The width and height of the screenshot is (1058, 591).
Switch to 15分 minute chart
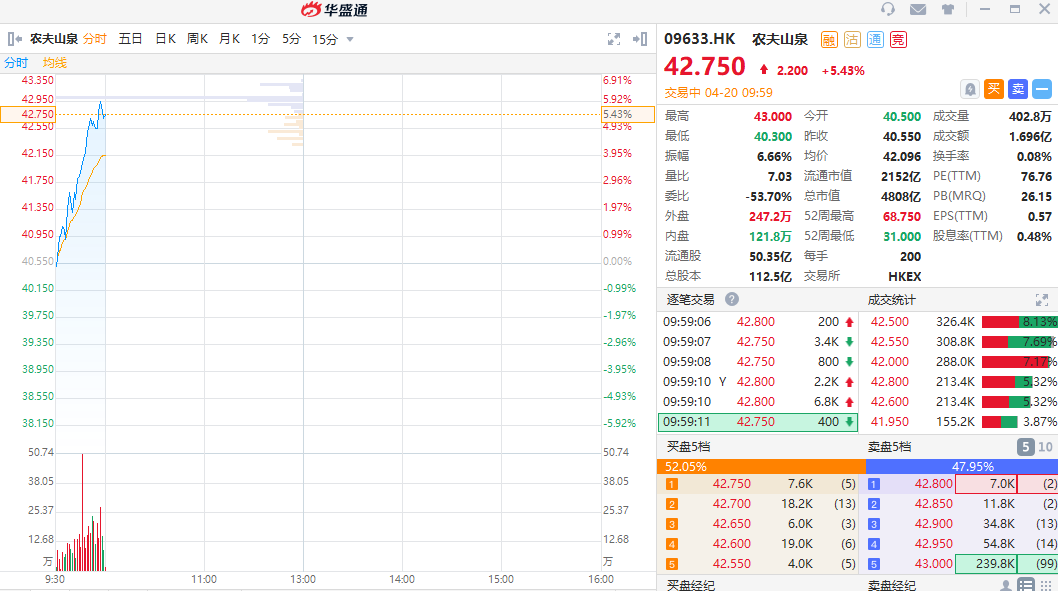(325, 39)
